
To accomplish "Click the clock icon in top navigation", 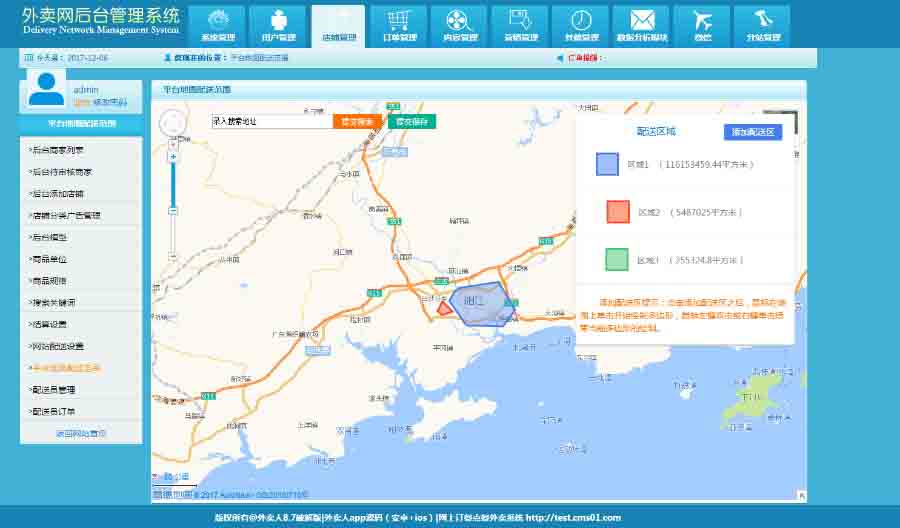I will click(x=581, y=26).
